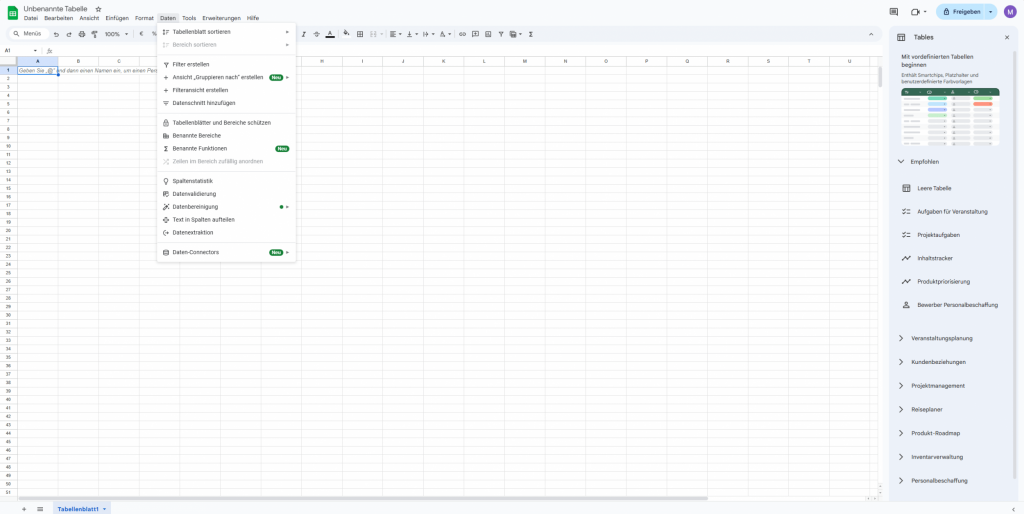Viewport: 1024px width, 514px height.
Task: Open vertical align dropdown
Action: 413,34
